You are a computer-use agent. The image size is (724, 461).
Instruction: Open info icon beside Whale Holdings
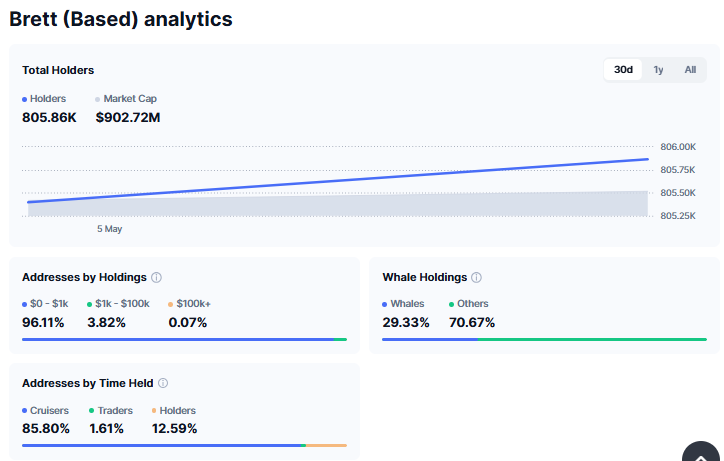[477, 277]
